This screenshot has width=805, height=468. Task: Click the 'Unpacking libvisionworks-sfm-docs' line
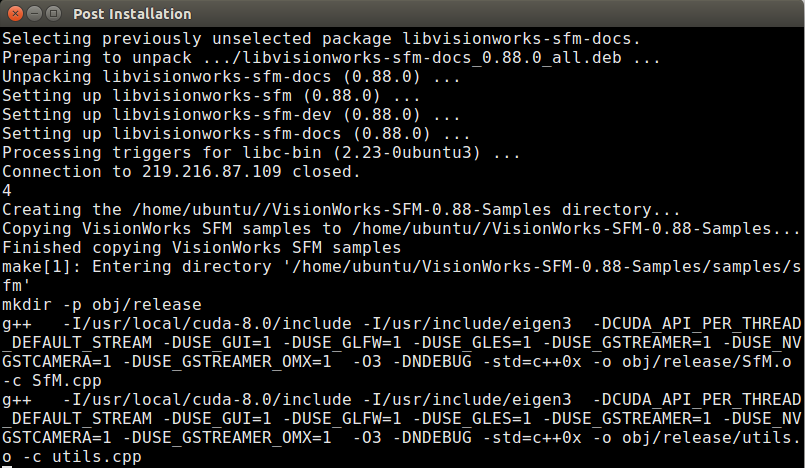click(x=231, y=76)
